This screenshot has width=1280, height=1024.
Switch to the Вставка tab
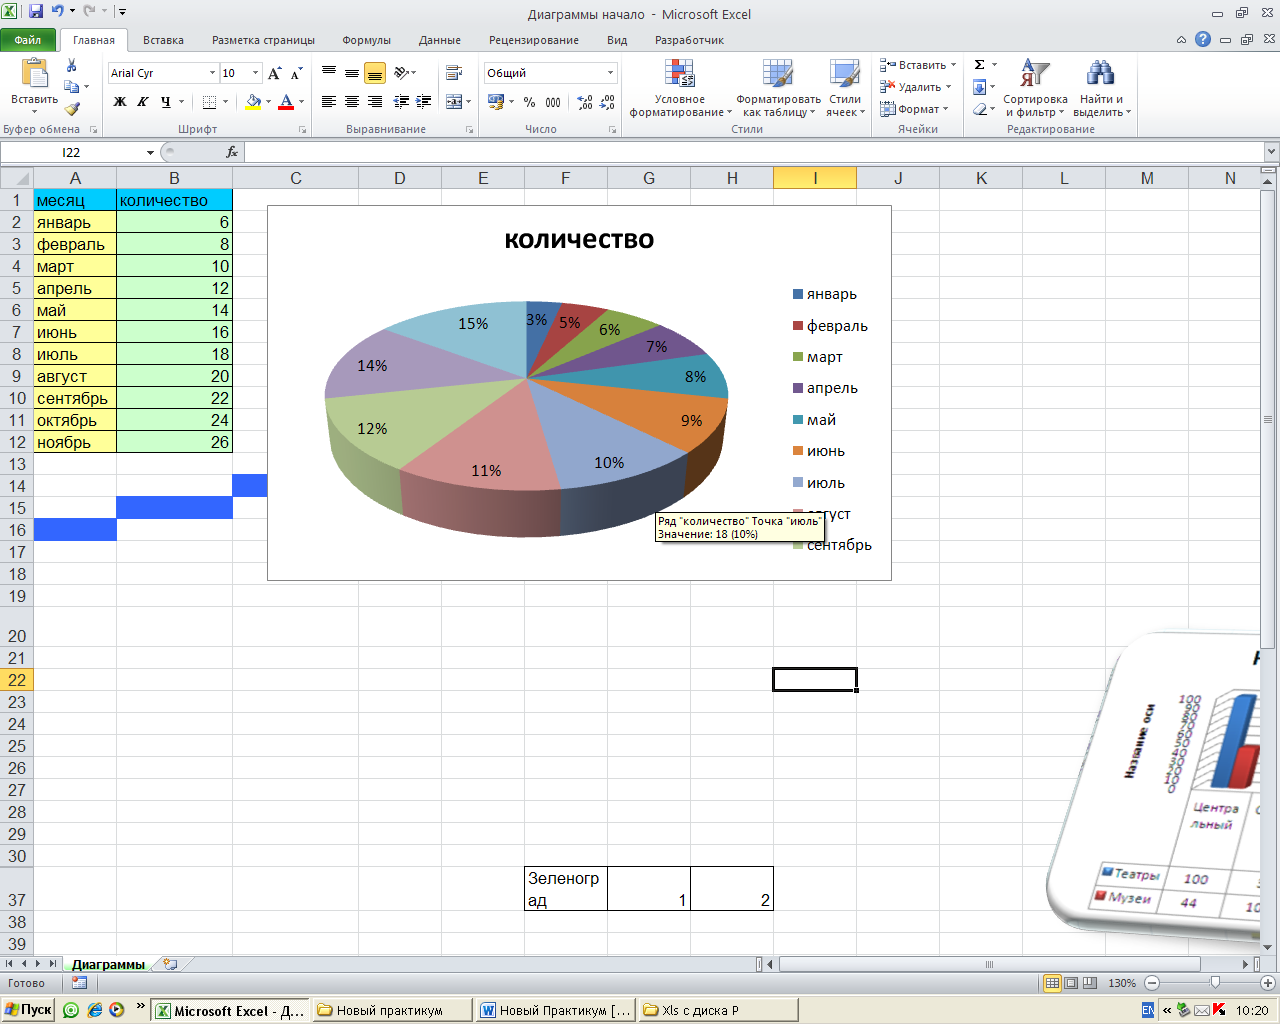pyautogui.click(x=163, y=40)
